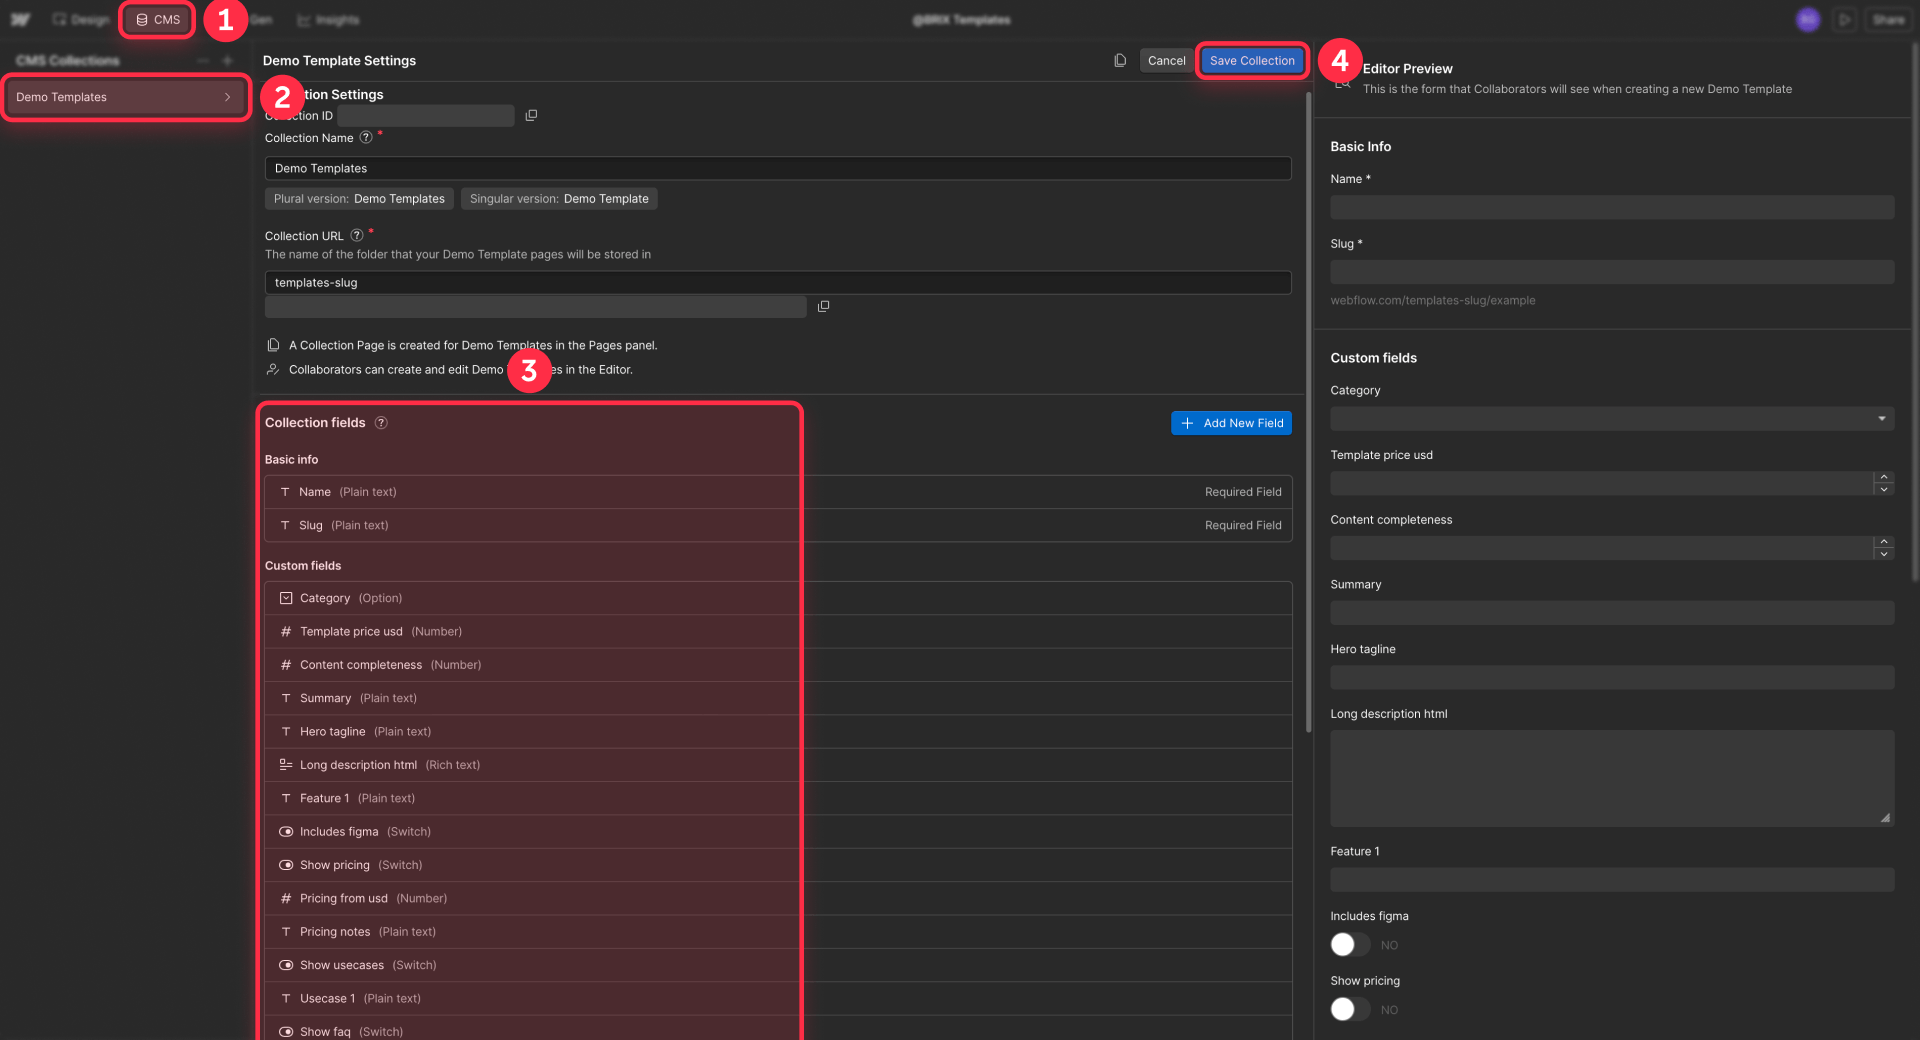
Task: Create a new collection with the plus icon
Action: point(228,60)
